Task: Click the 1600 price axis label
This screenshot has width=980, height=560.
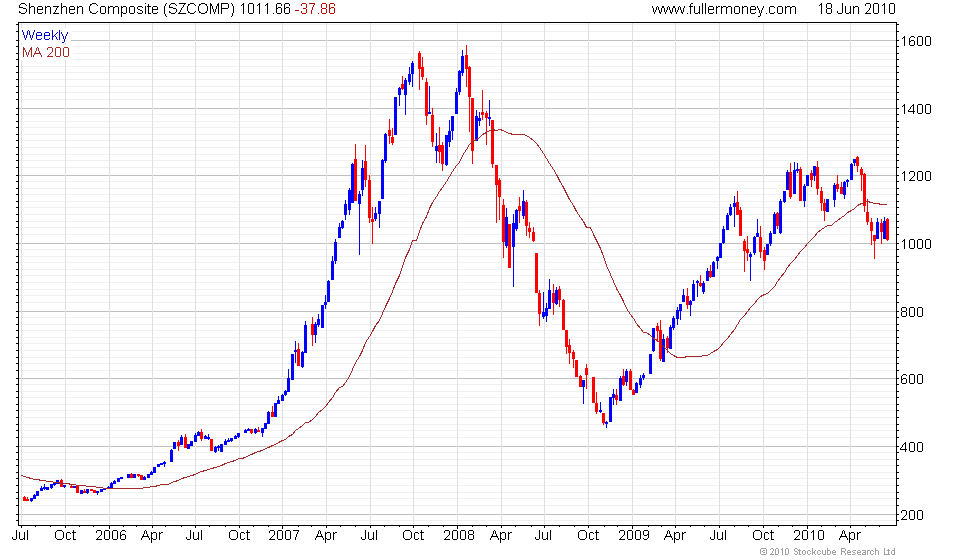Action: (916, 41)
